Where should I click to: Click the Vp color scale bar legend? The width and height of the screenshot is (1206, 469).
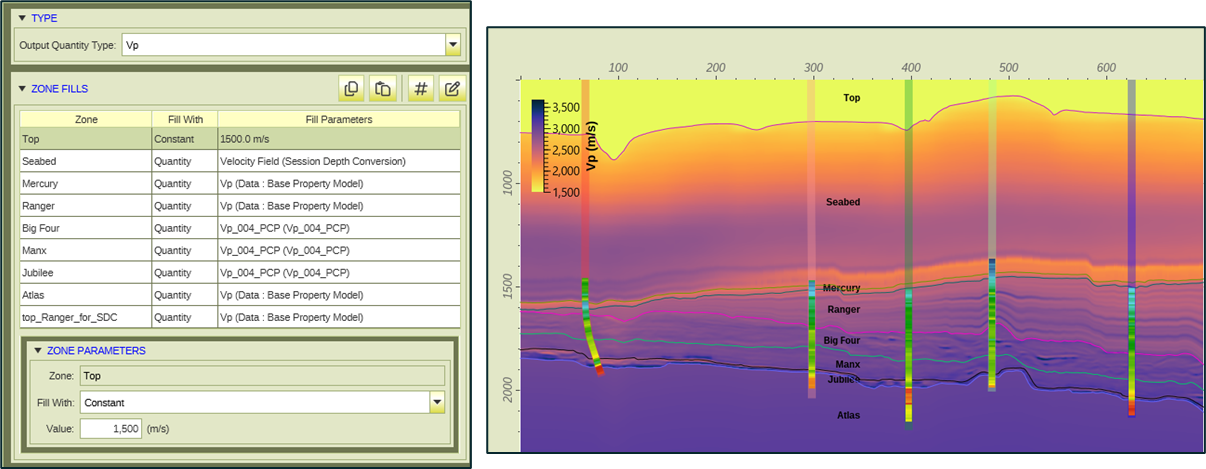538,145
